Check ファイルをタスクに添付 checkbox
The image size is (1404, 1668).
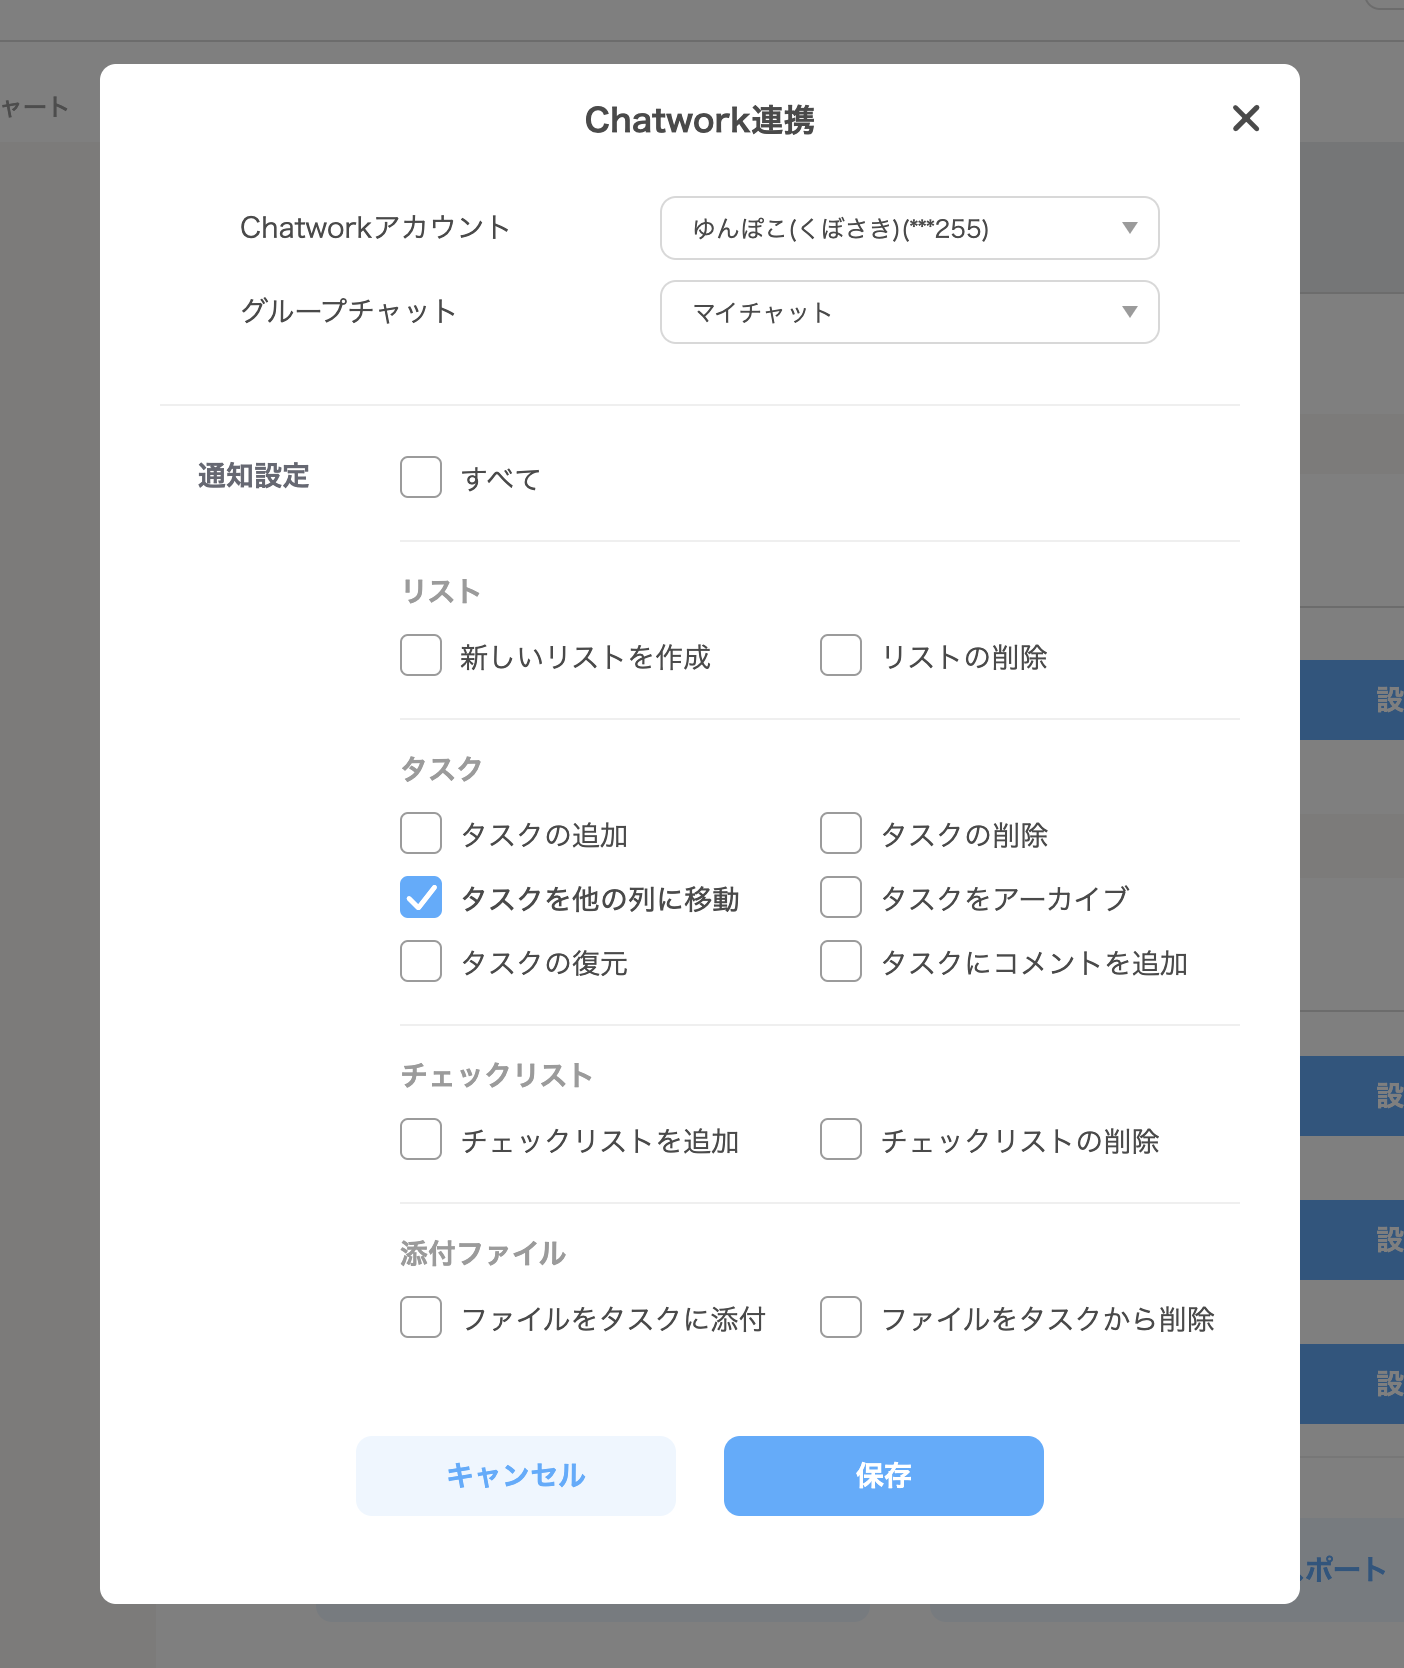click(x=421, y=1317)
